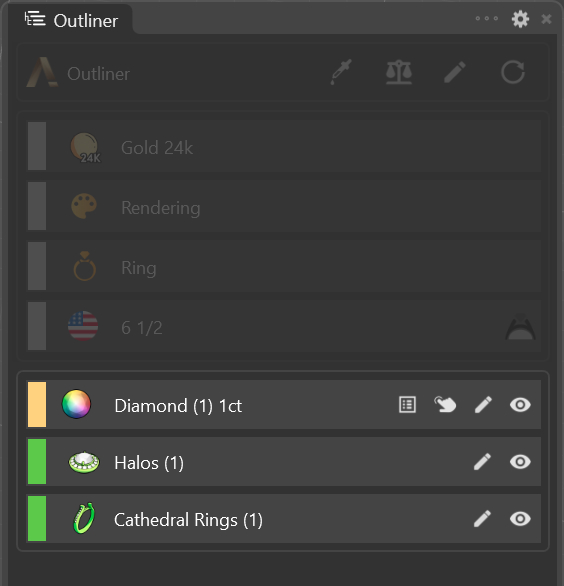Click the eyedropper icon in Outliner header
This screenshot has width=564, height=586.
click(341, 72)
